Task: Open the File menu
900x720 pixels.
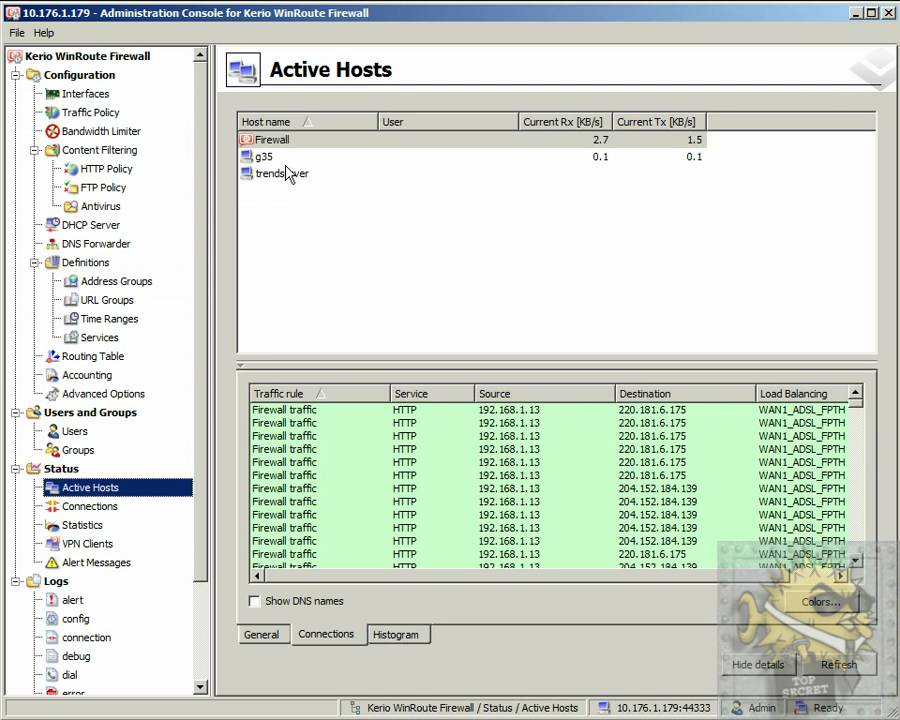Action: (17, 33)
